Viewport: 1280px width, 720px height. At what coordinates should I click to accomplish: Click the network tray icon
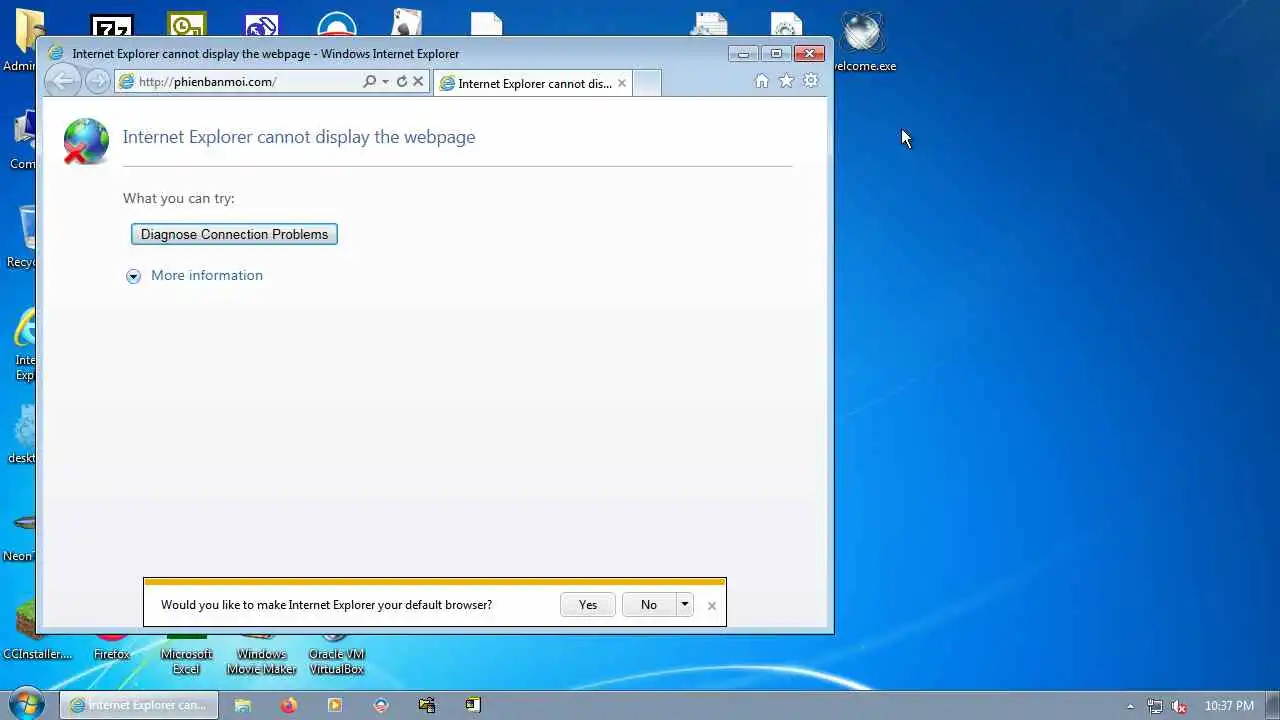coord(1155,706)
